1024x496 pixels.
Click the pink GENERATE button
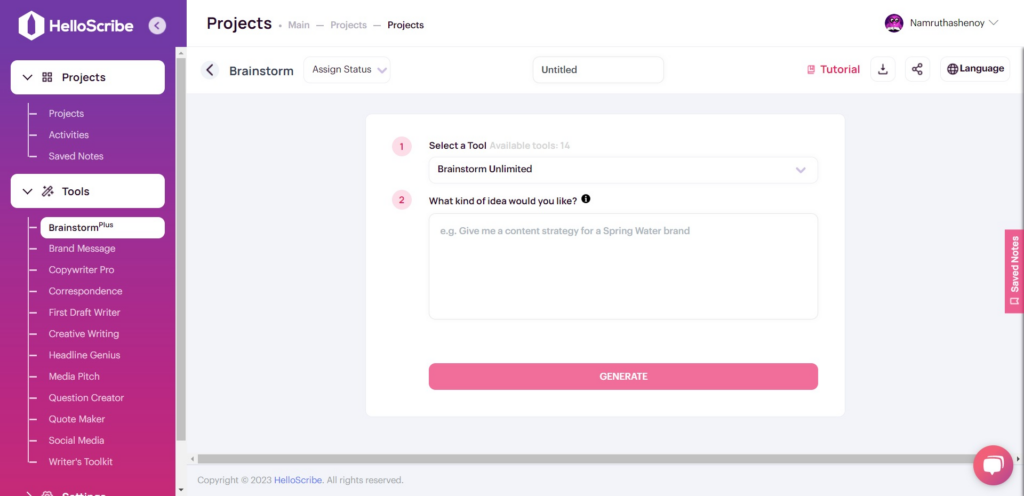pyautogui.click(x=623, y=377)
